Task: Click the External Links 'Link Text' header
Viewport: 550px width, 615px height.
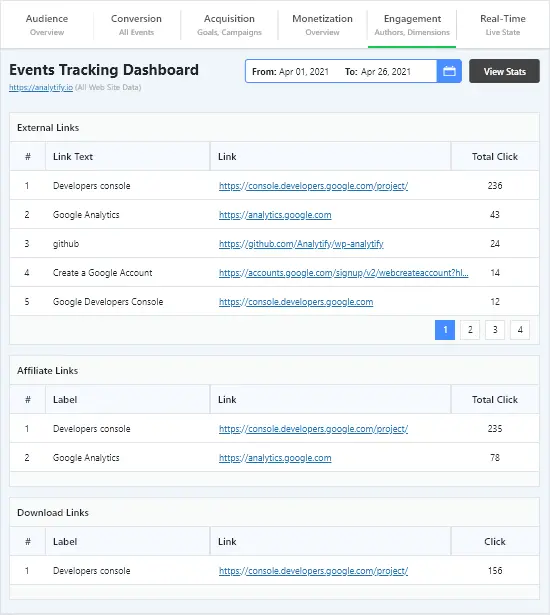Action: [x=127, y=156]
